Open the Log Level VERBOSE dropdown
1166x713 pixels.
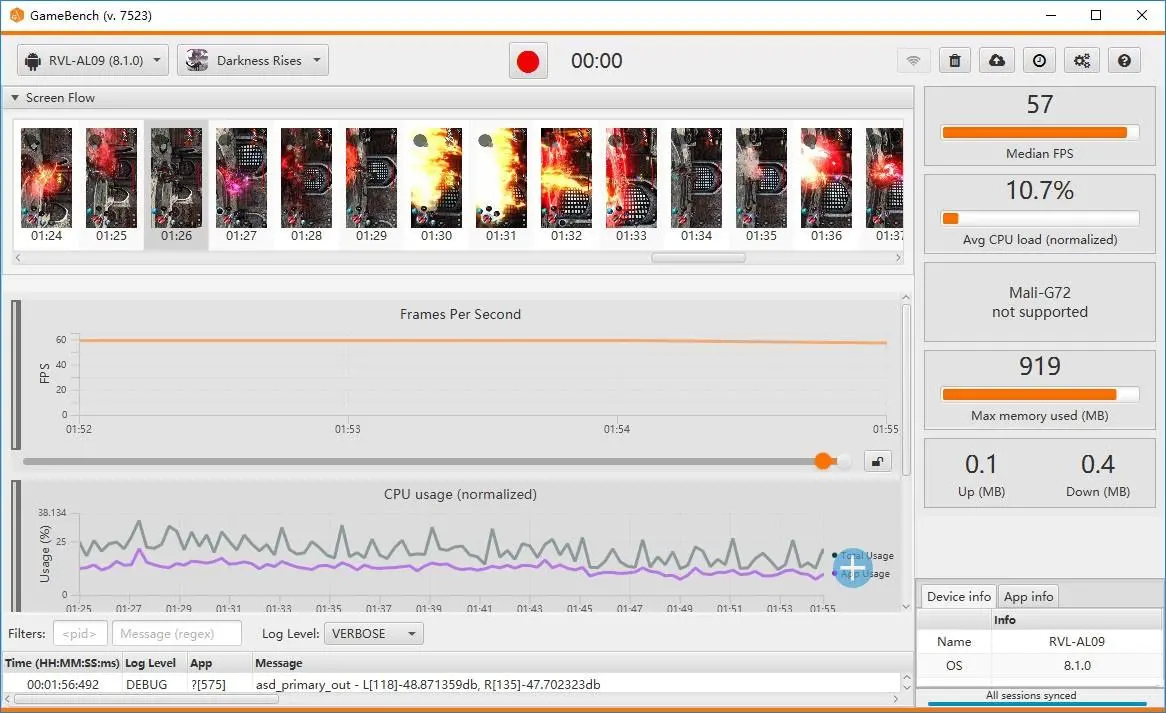[x=373, y=634]
